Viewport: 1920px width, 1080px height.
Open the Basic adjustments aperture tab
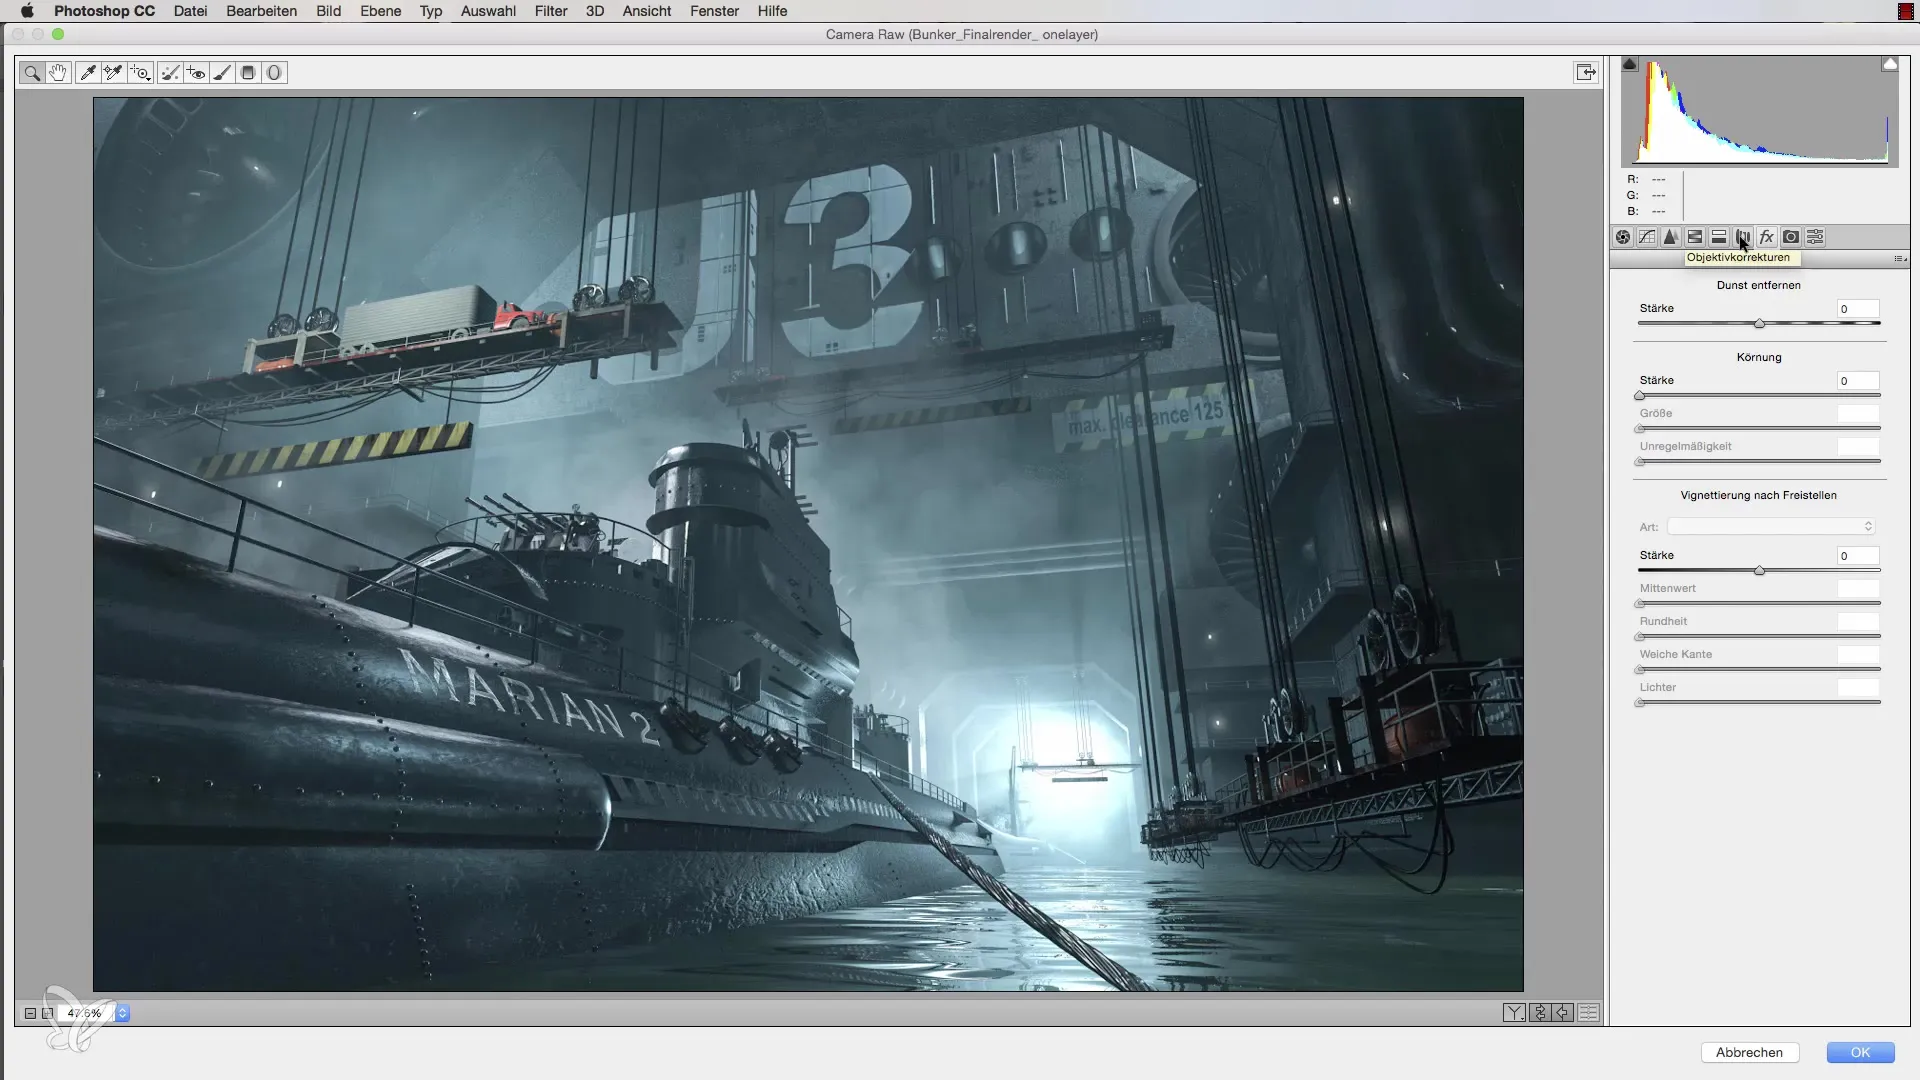pyautogui.click(x=1623, y=237)
